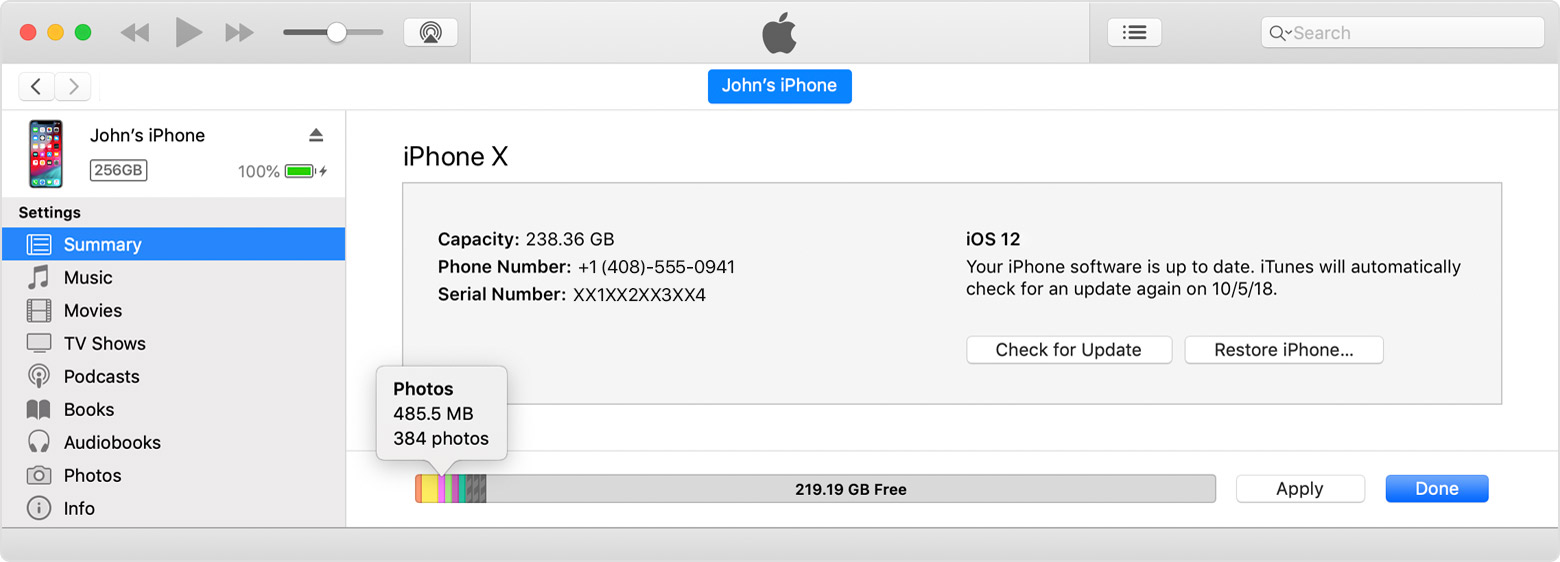This screenshot has height=562, width=1560.
Task: Click the volume slider knob
Action: coord(337,32)
